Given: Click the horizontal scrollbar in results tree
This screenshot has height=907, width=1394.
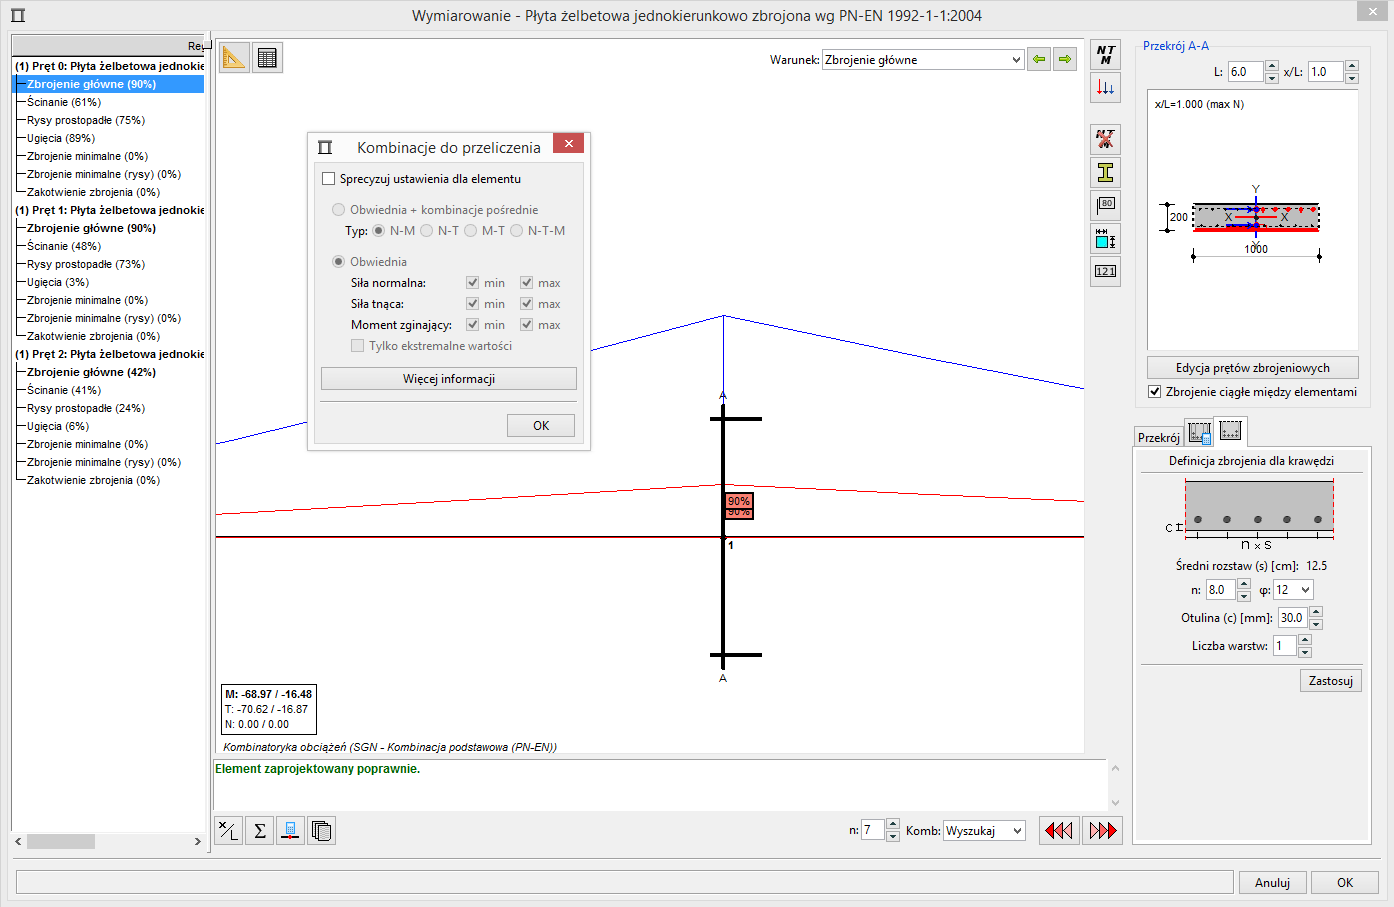Looking at the screenshot, I should pos(61,842).
